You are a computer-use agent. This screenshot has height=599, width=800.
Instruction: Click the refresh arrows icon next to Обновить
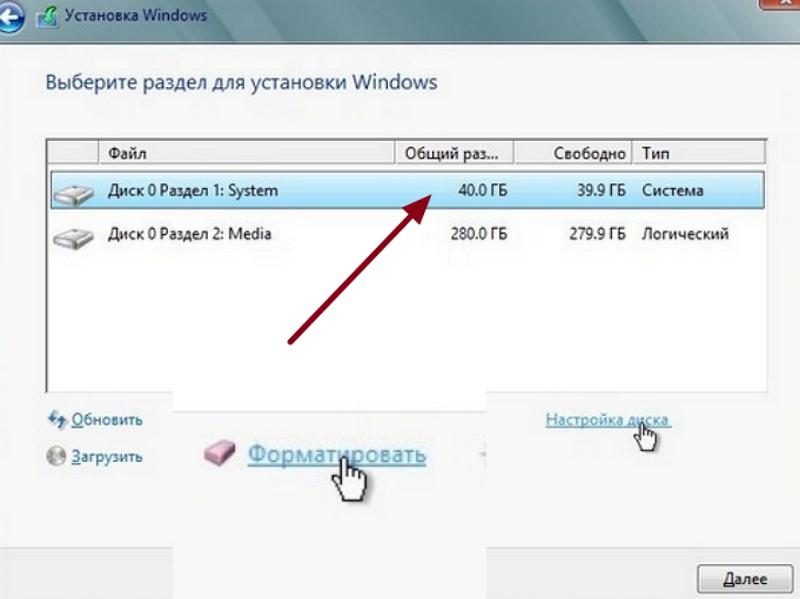[x=57, y=419]
